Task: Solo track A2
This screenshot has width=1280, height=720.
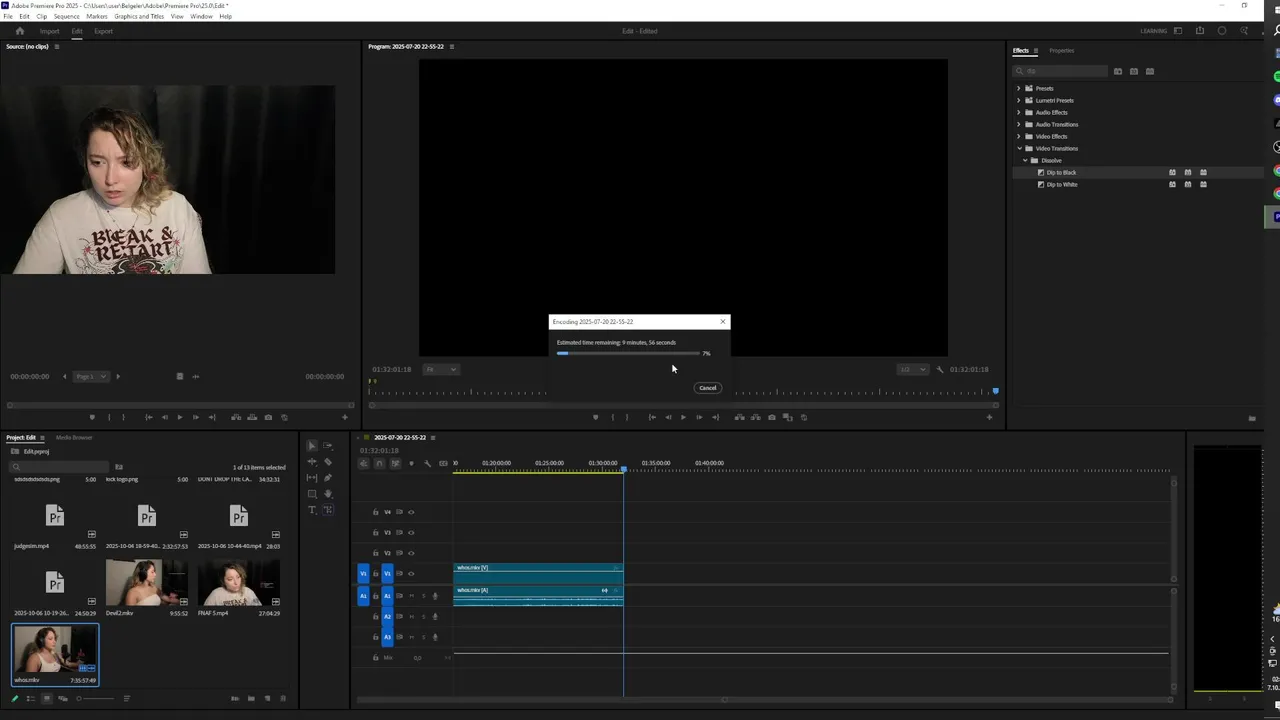Action: point(423,616)
